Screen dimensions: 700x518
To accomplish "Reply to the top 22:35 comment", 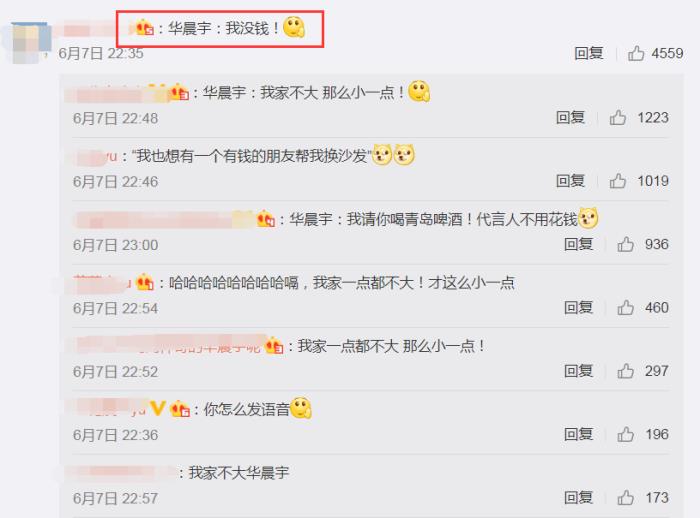I will coord(589,54).
